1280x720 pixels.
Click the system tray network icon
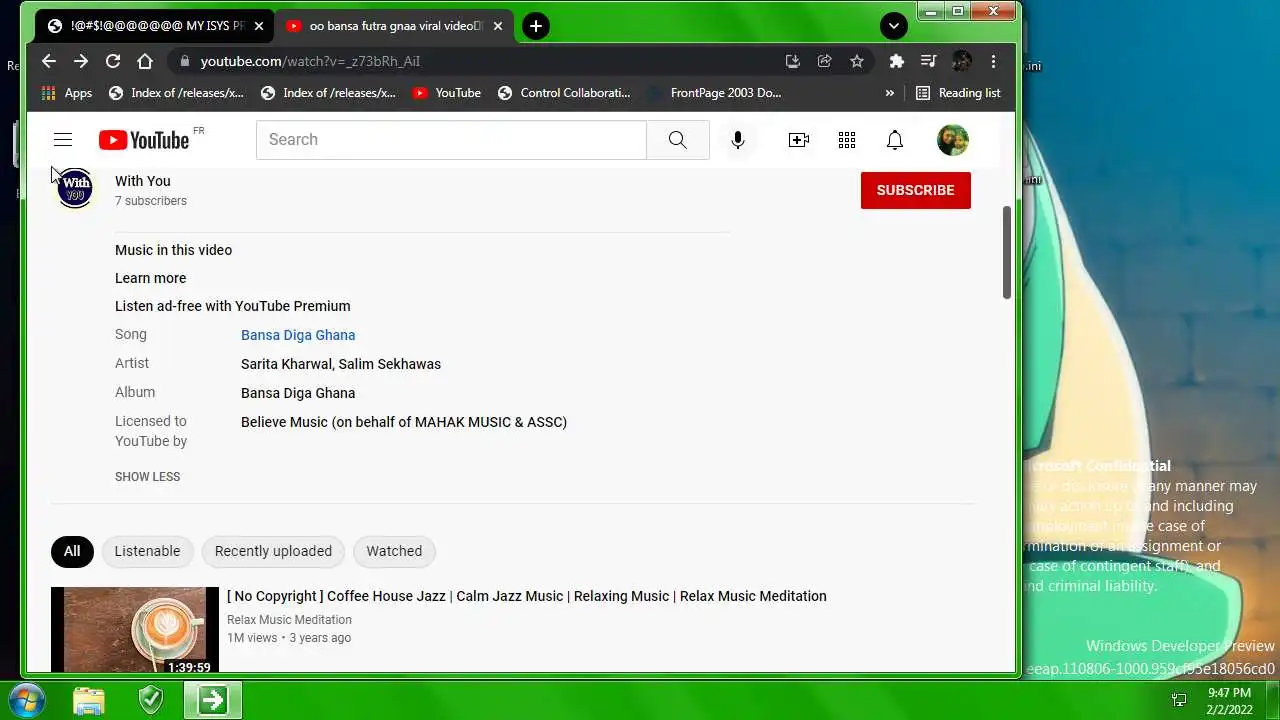[1179, 700]
